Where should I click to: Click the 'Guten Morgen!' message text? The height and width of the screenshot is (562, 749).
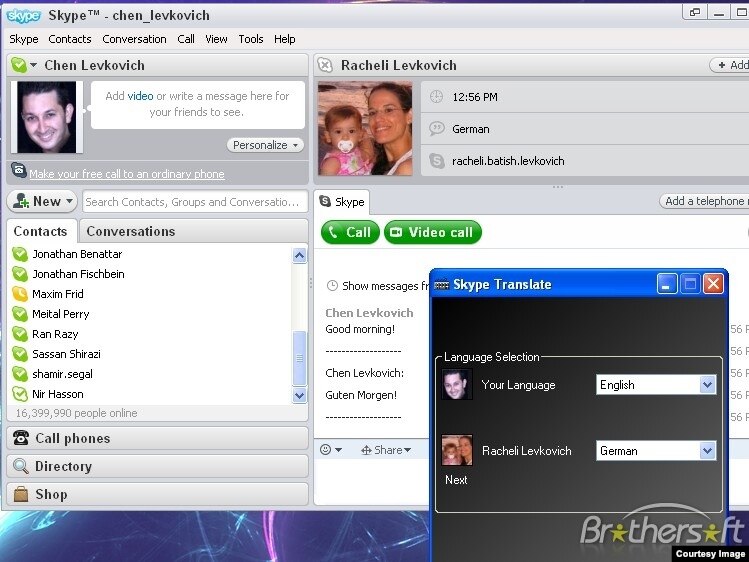361,395
